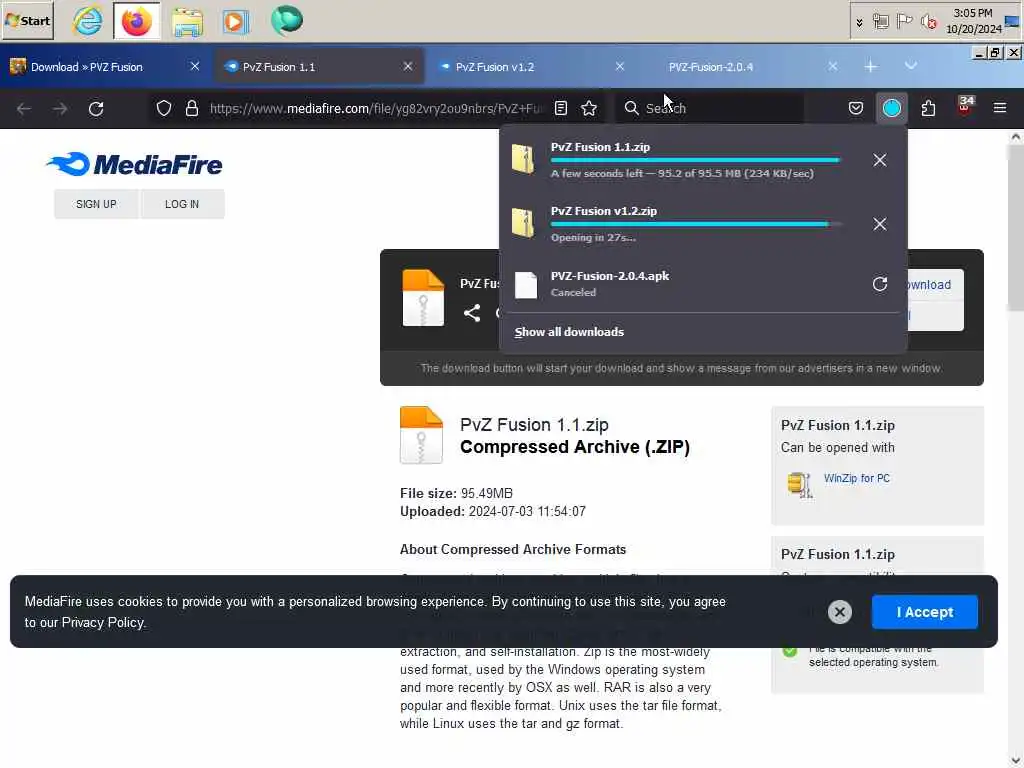
Task: Open Windows Explorer folder icon in taskbar
Action: 187,22
